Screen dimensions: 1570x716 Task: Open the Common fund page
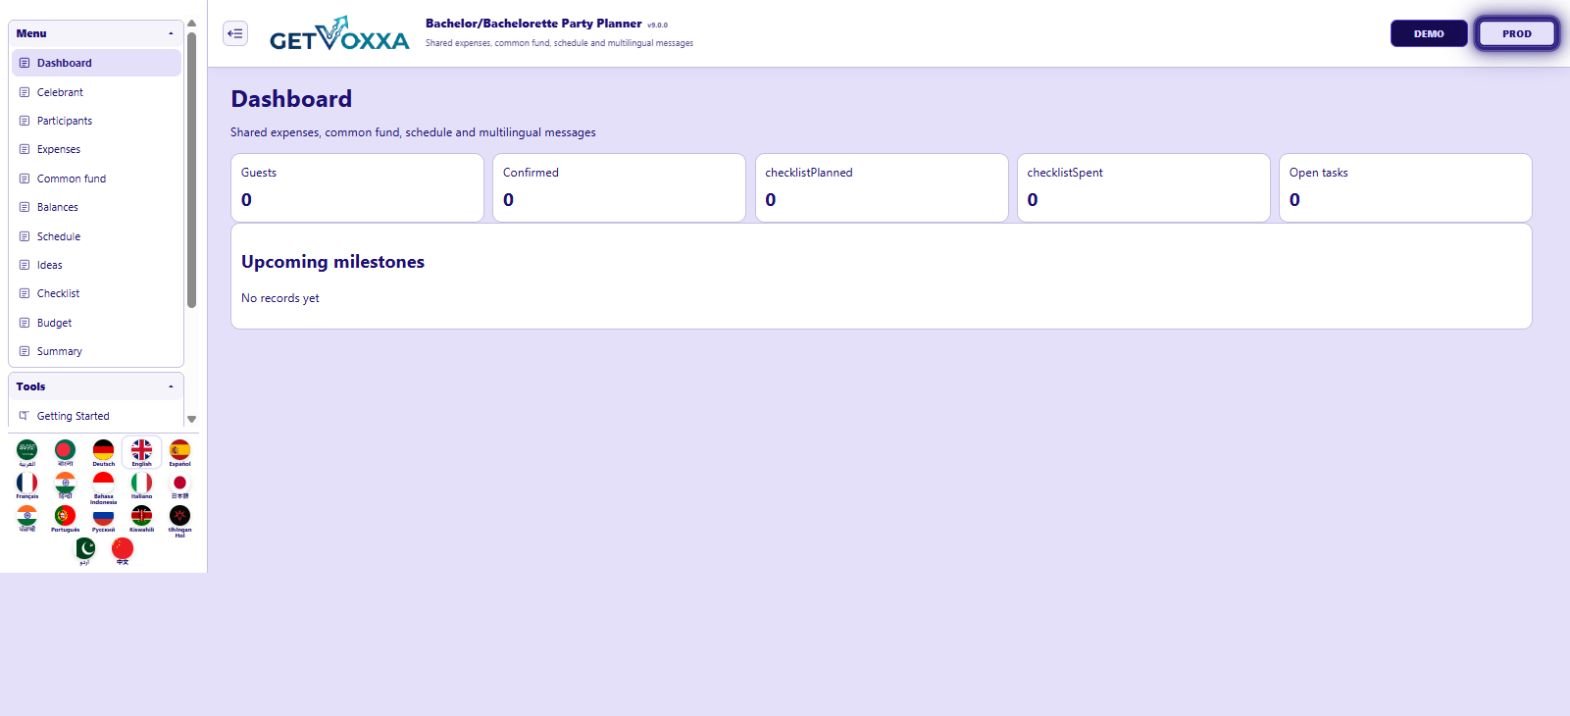(x=96, y=179)
